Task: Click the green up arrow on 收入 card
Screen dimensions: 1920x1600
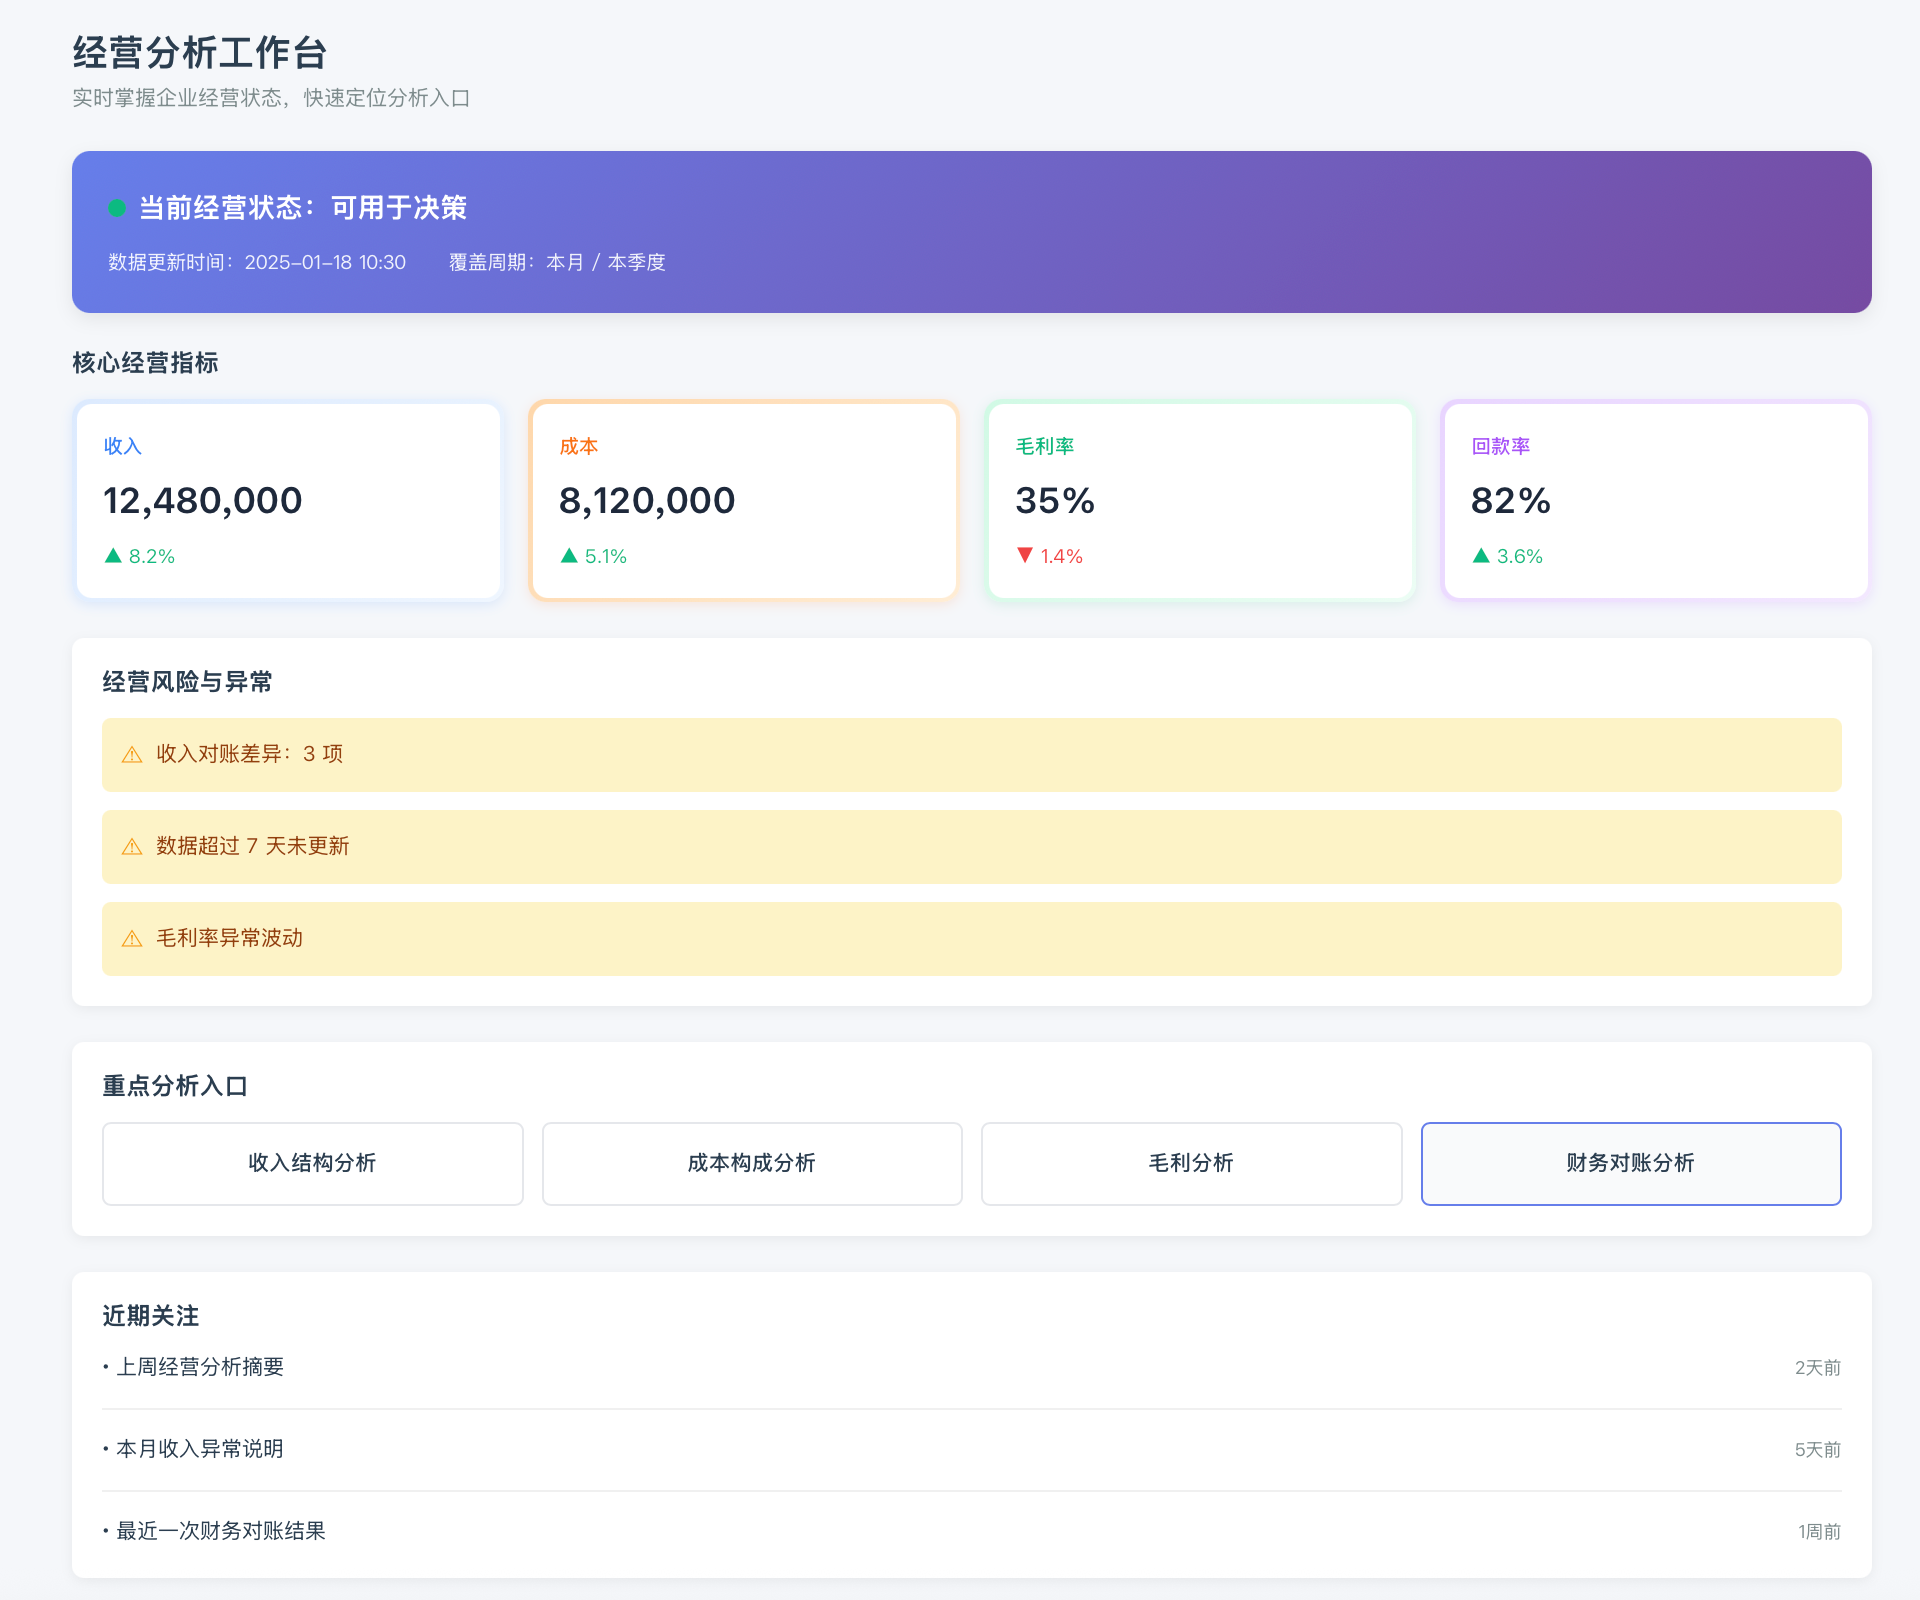Action: [x=112, y=556]
